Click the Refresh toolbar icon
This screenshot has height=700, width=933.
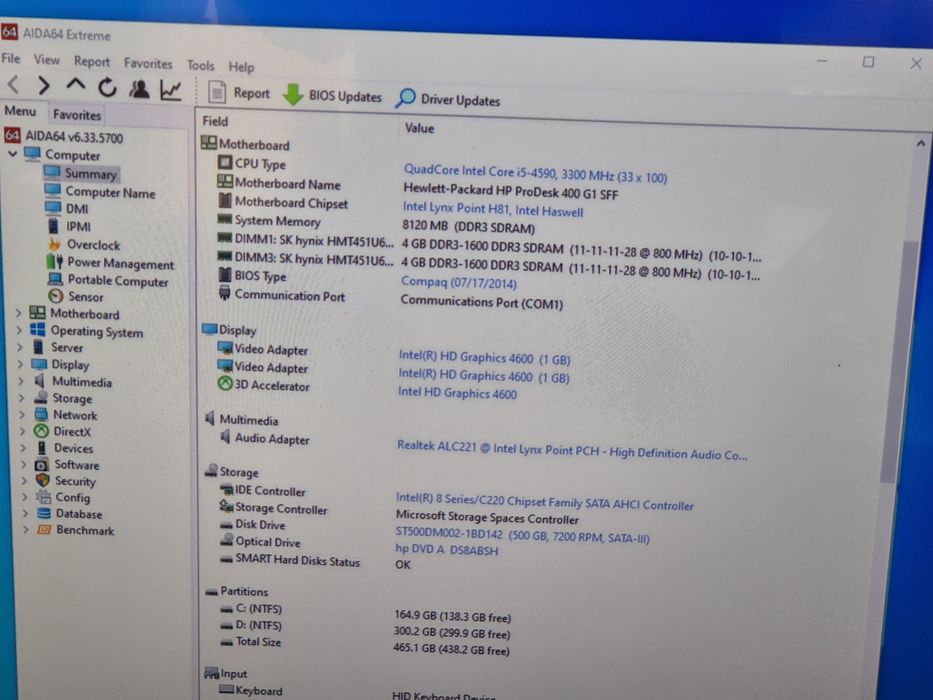[107, 88]
